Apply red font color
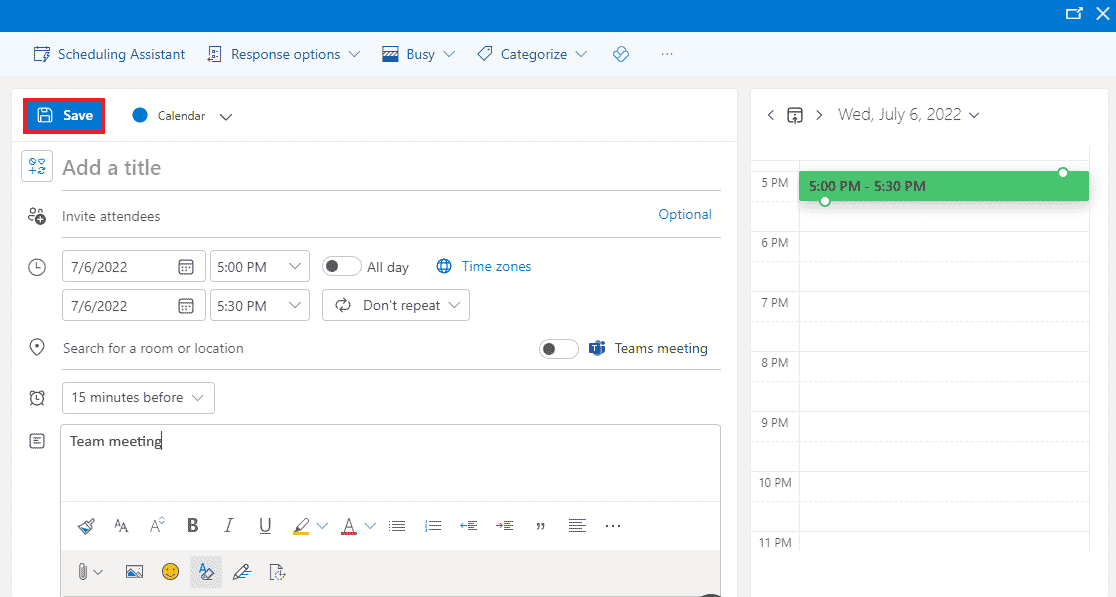The image size is (1116, 597). (x=349, y=526)
